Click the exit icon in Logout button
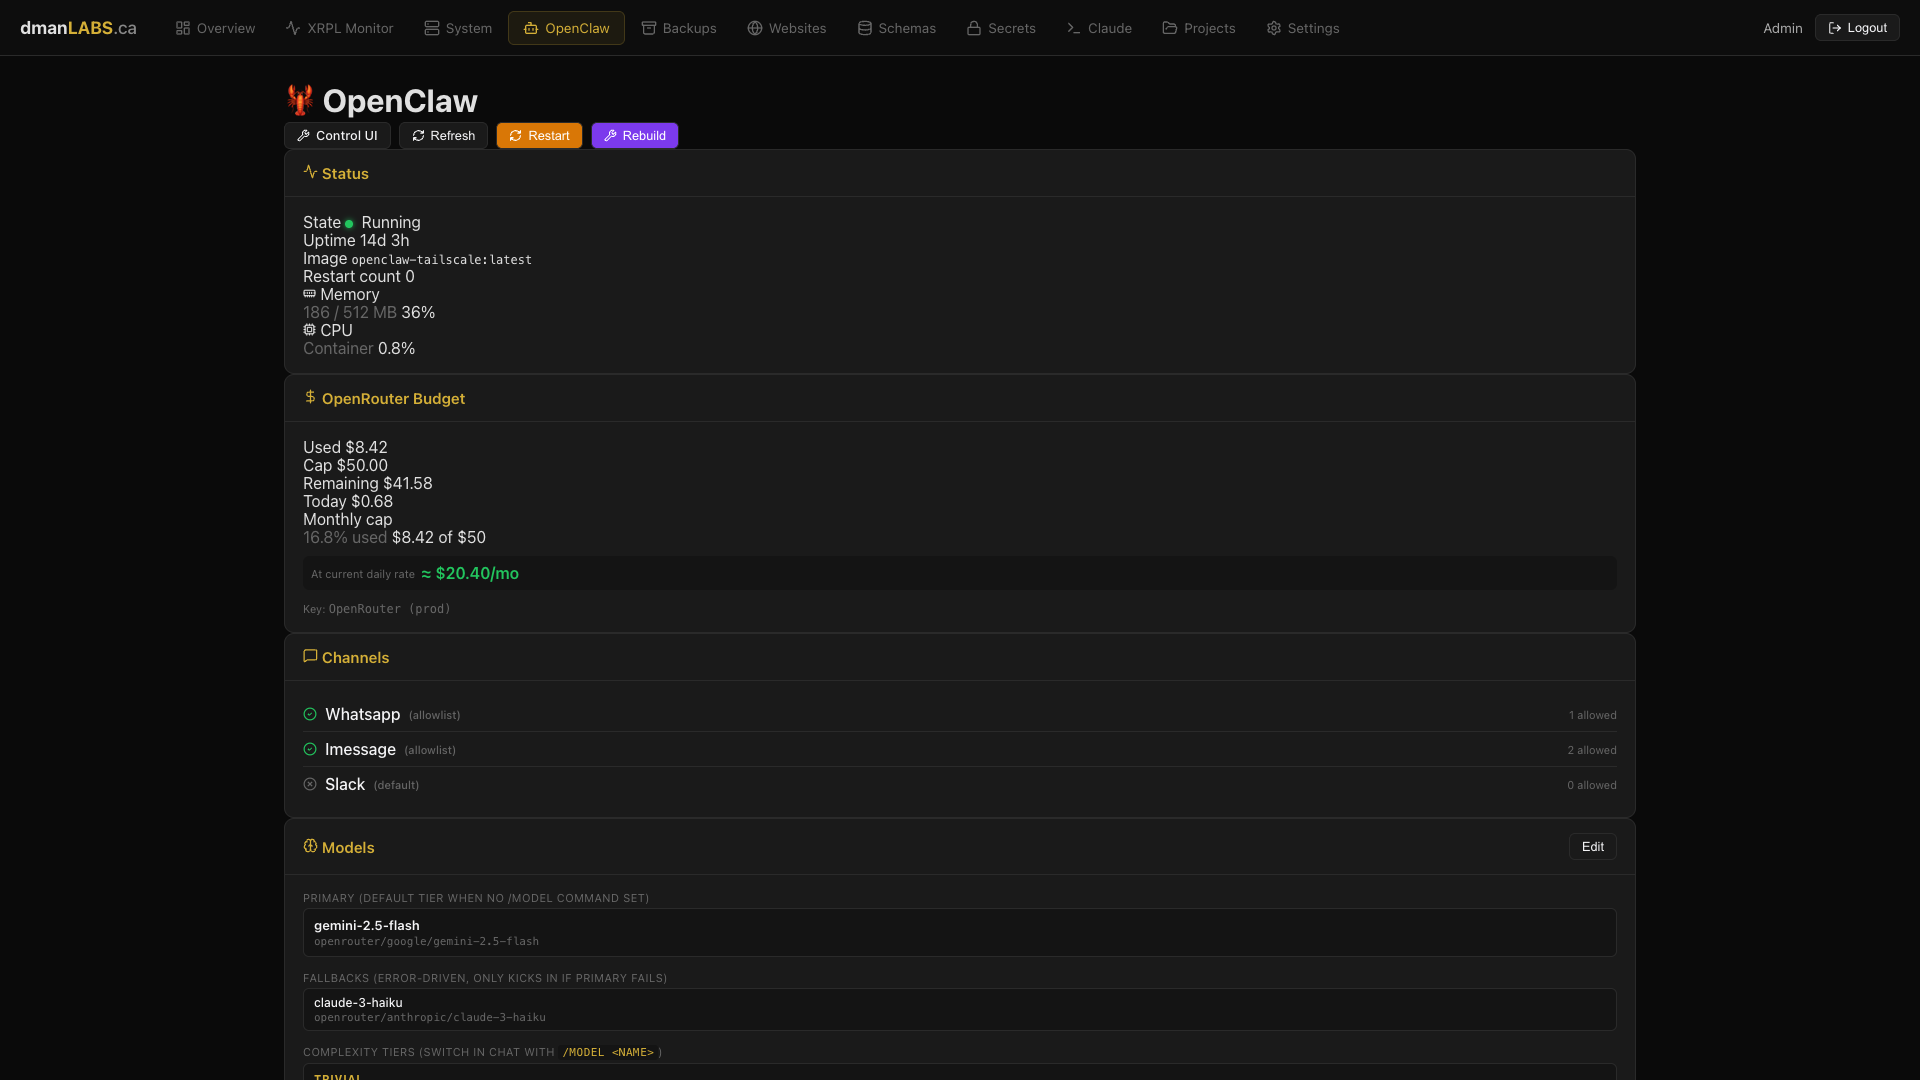Viewport: 1920px width, 1080px height. tap(1835, 28)
